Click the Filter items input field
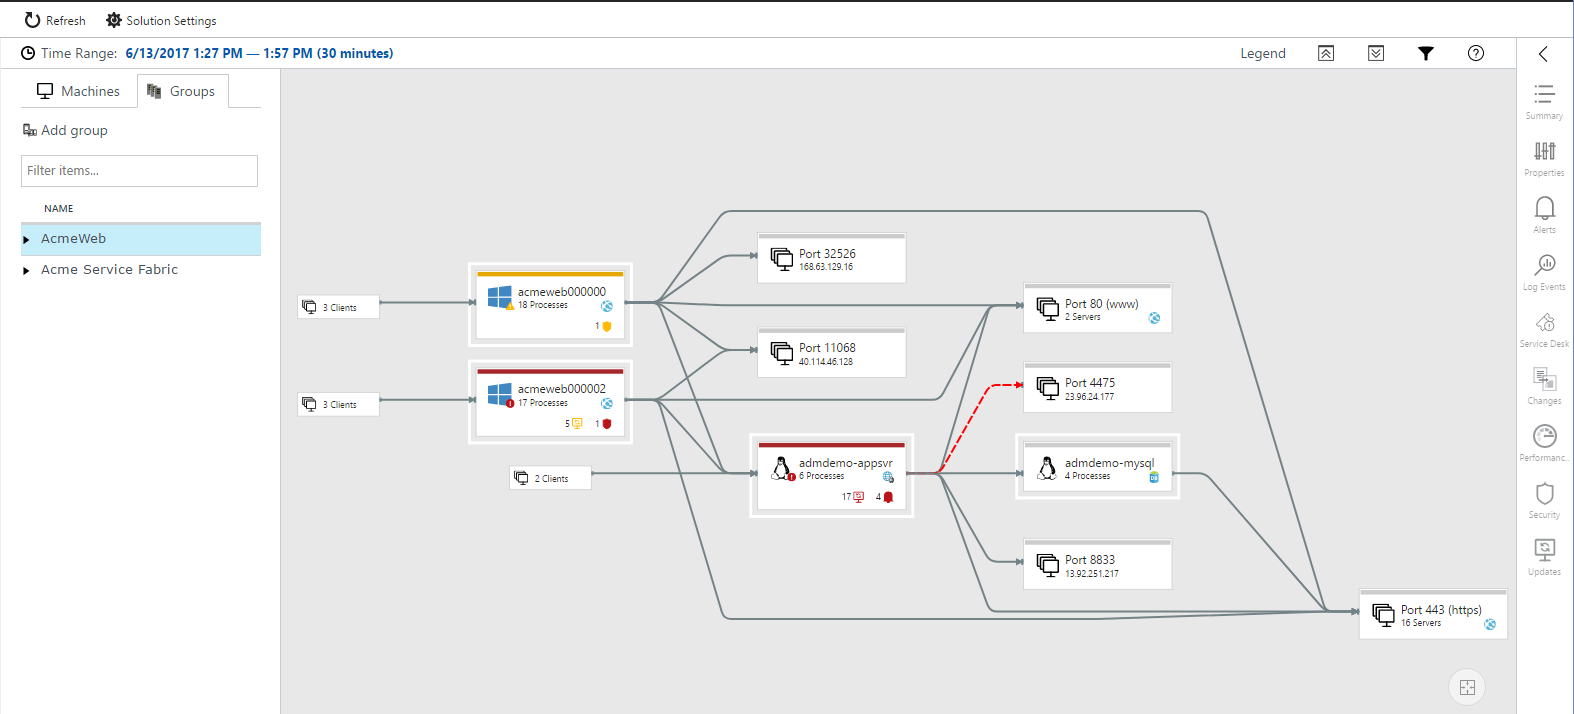 pos(139,171)
